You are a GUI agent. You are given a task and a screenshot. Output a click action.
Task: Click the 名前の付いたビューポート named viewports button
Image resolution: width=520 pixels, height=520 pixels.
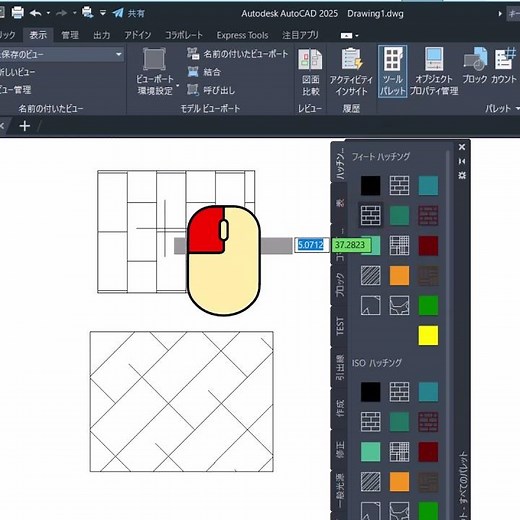tap(237, 54)
